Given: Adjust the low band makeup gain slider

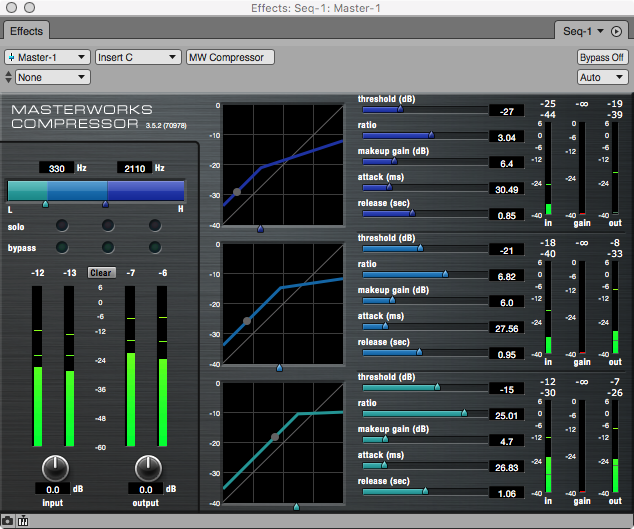Looking at the screenshot, I should point(425,440).
